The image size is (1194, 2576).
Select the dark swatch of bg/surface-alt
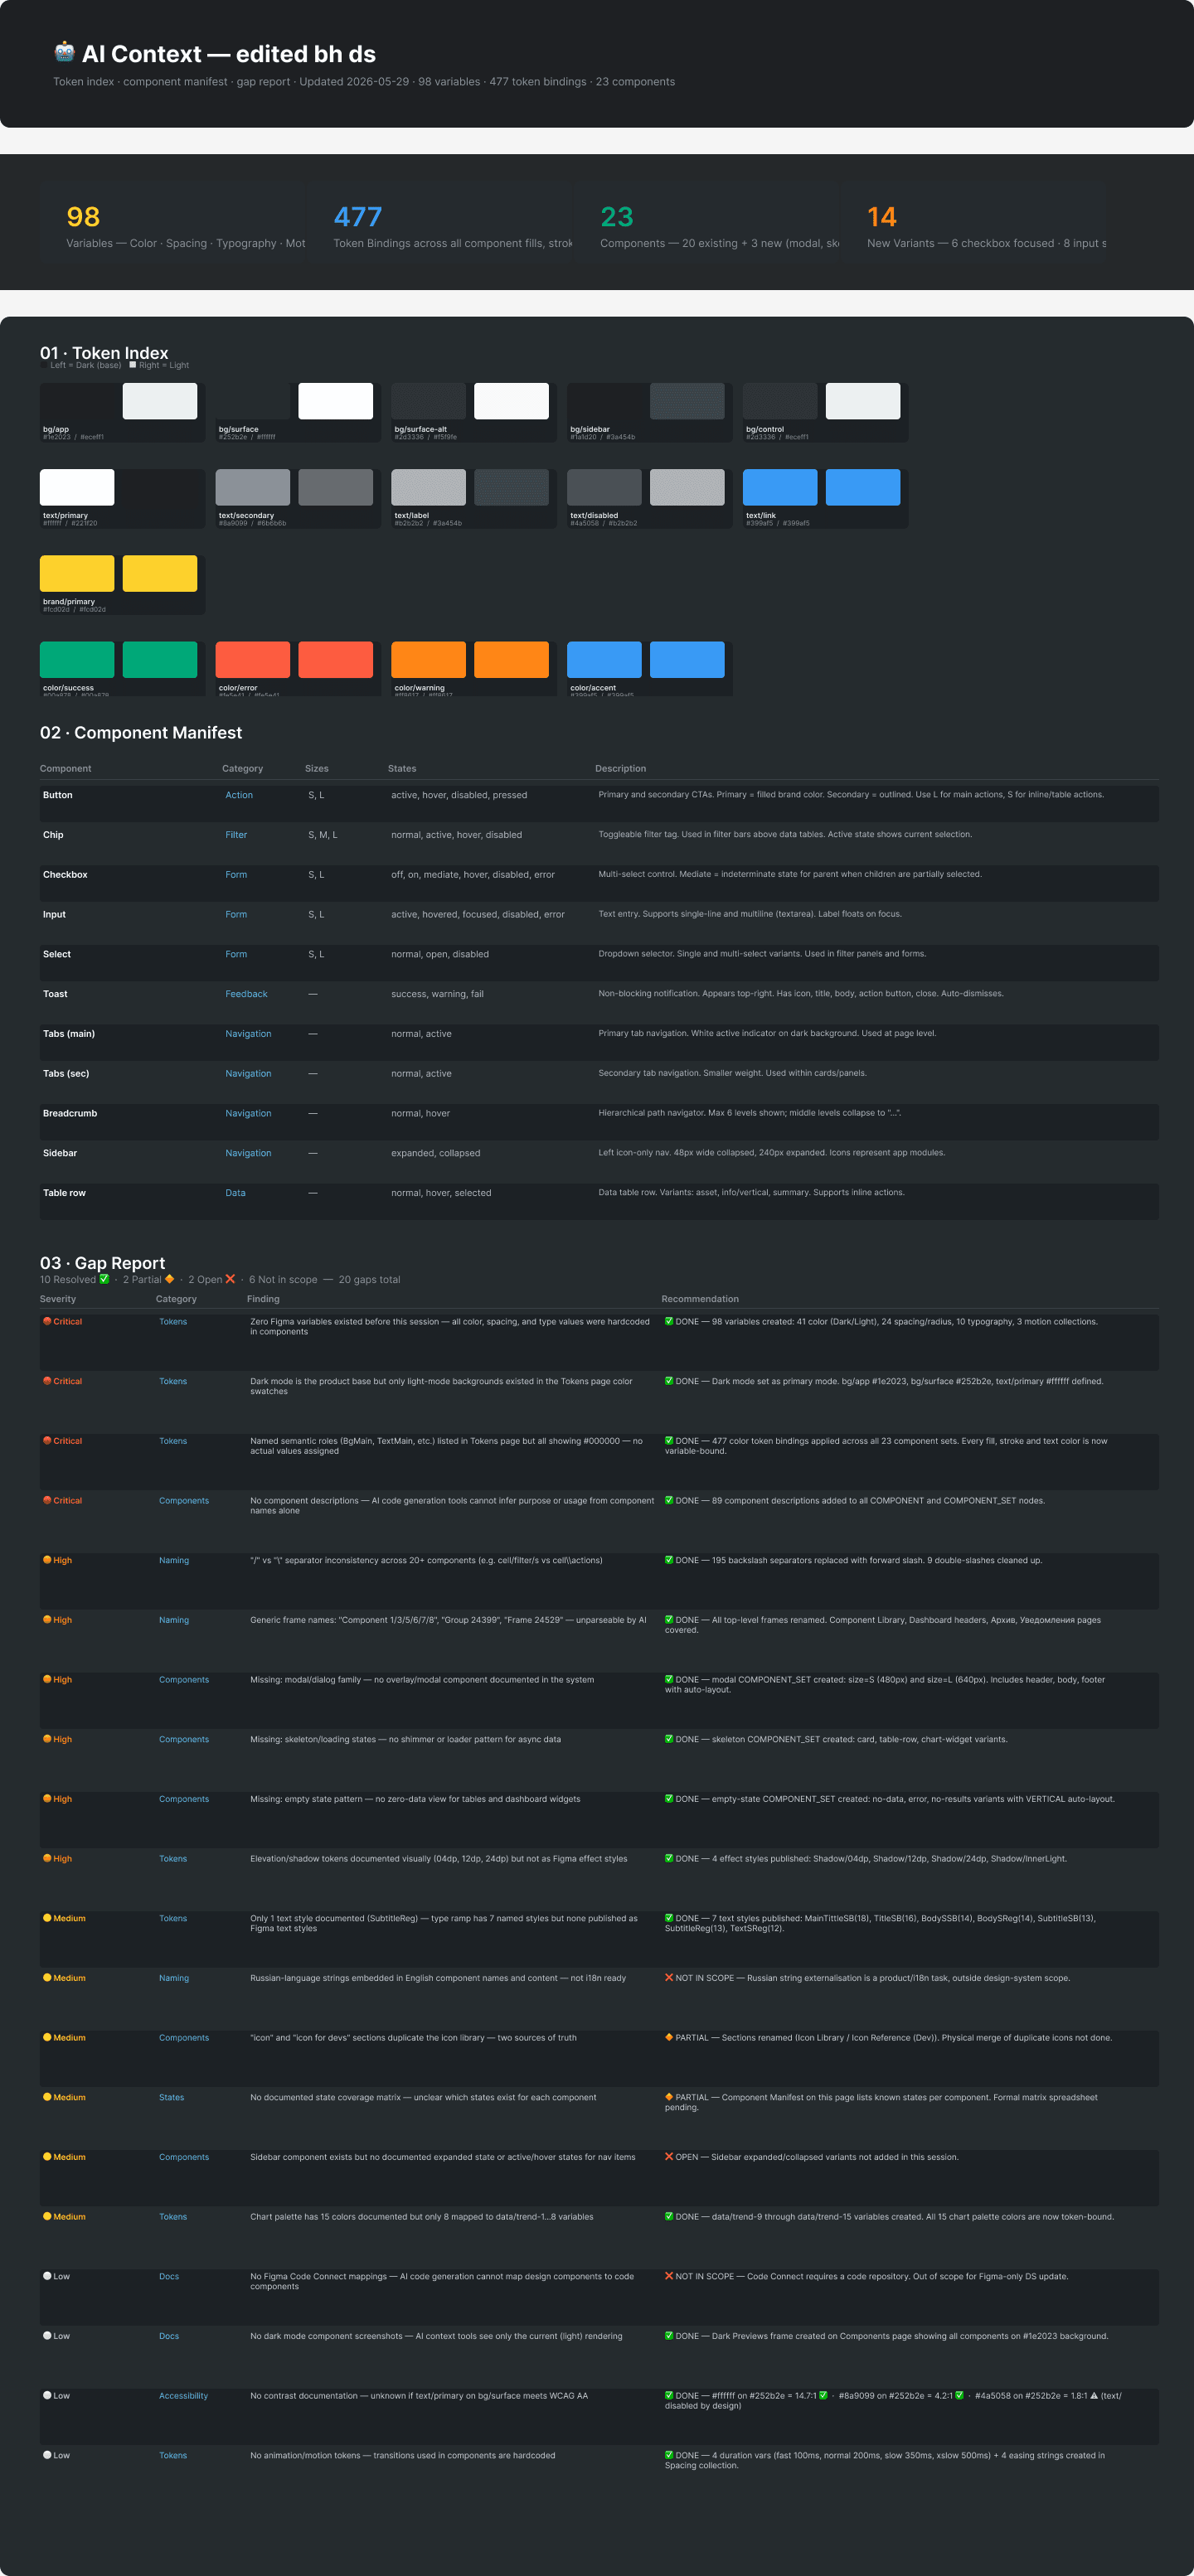coord(429,401)
